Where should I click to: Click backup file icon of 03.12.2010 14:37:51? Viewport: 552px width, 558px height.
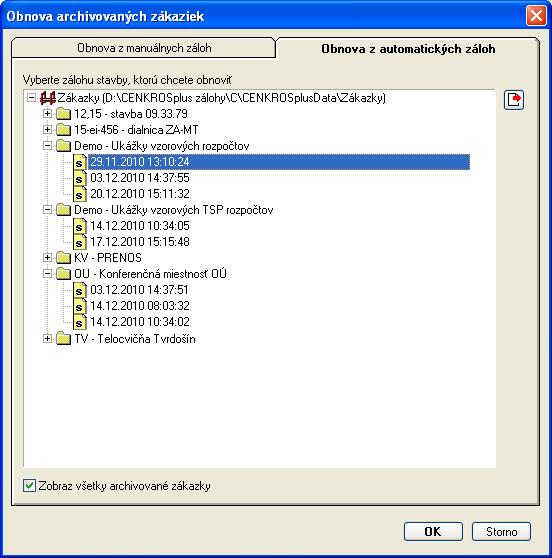click(80, 290)
